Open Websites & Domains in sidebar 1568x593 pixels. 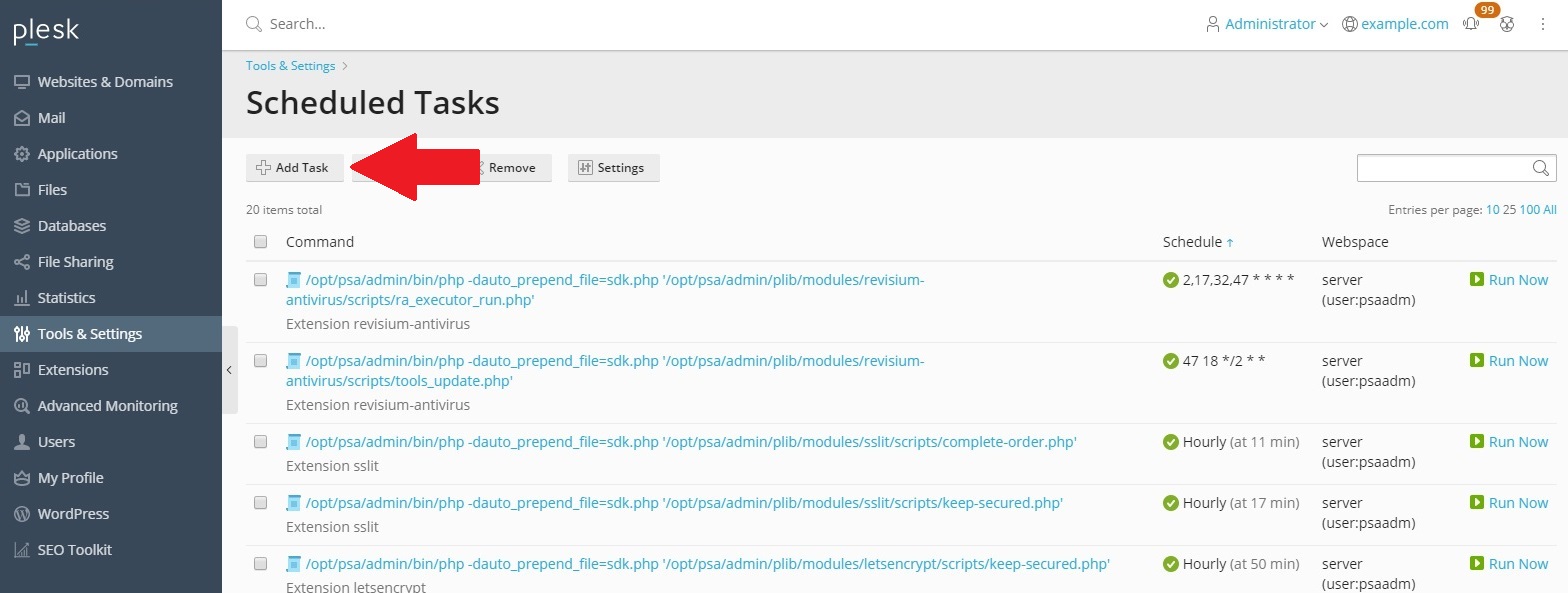pyautogui.click(x=105, y=82)
